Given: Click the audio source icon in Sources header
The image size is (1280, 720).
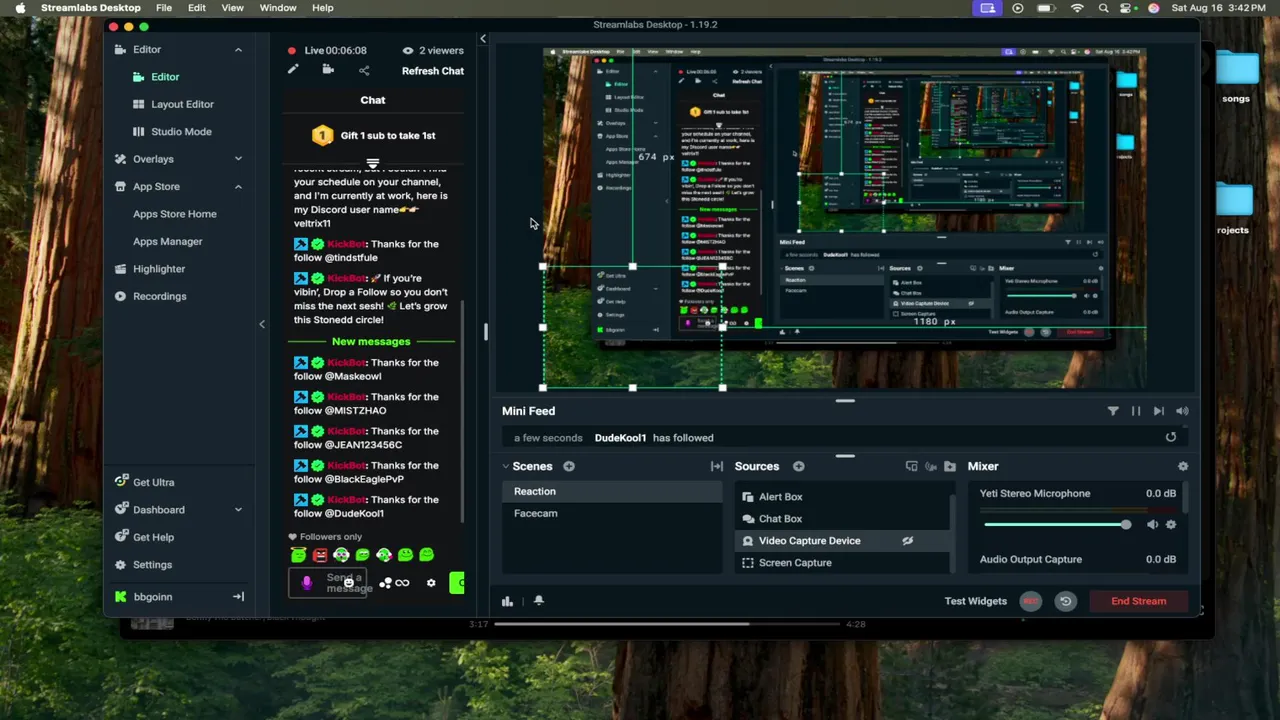Looking at the screenshot, I should pos(931,466).
